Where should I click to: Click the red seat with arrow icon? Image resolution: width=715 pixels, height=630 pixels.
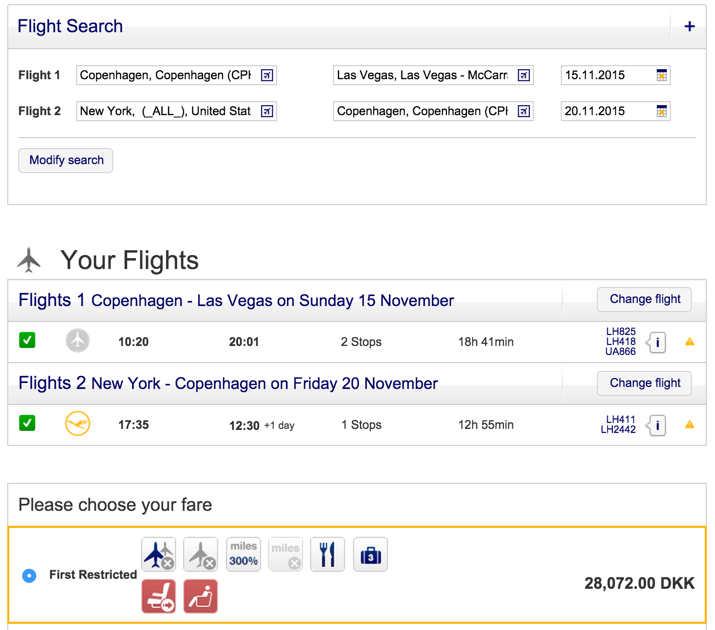click(x=159, y=596)
